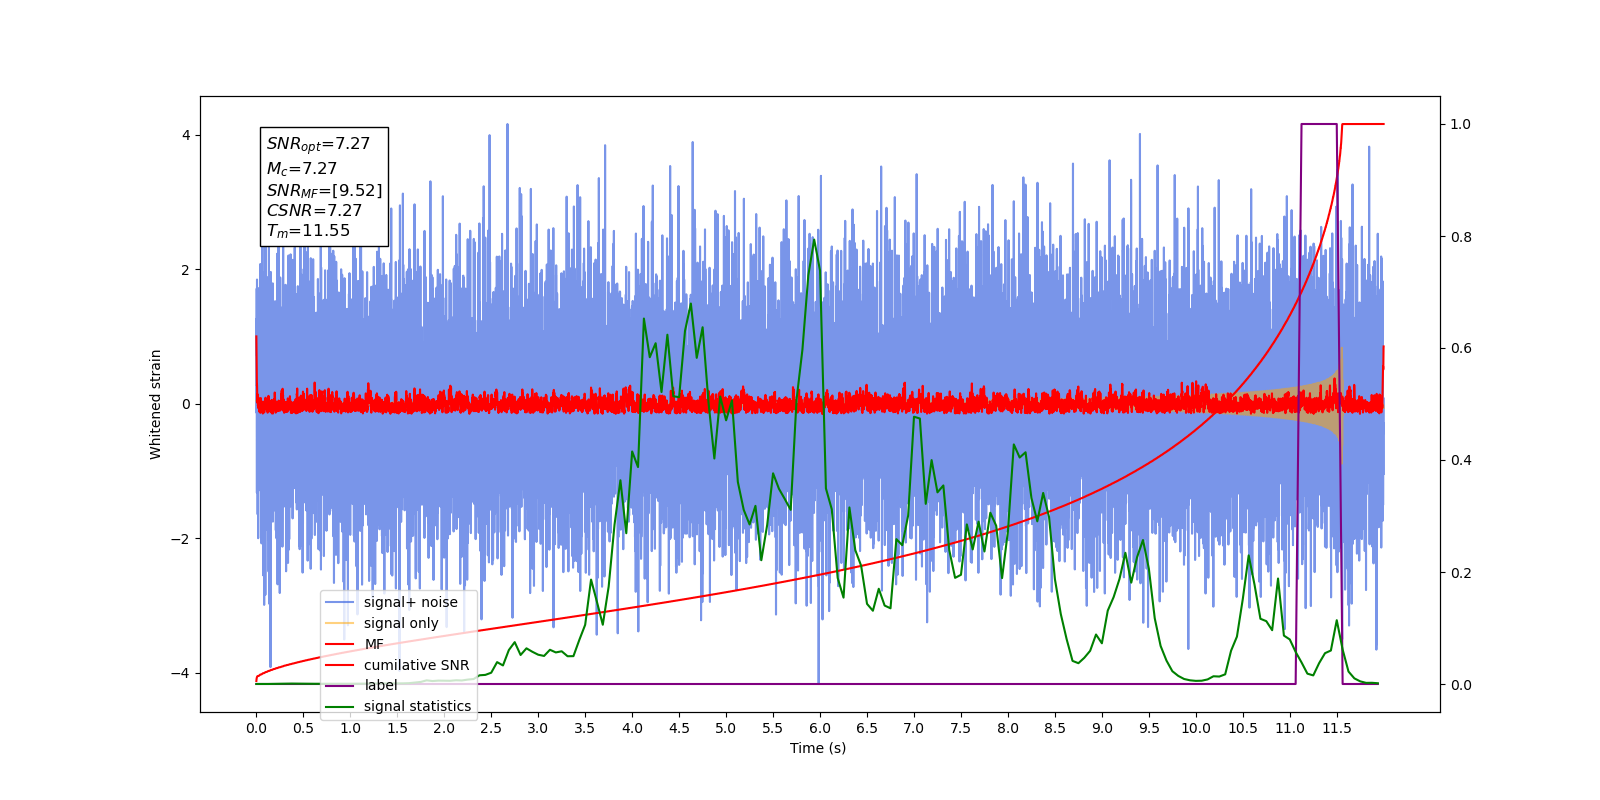Click the 10.5 x-axis tick label
This screenshot has height=800, width=1600.
pyautogui.click(x=1243, y=728)
